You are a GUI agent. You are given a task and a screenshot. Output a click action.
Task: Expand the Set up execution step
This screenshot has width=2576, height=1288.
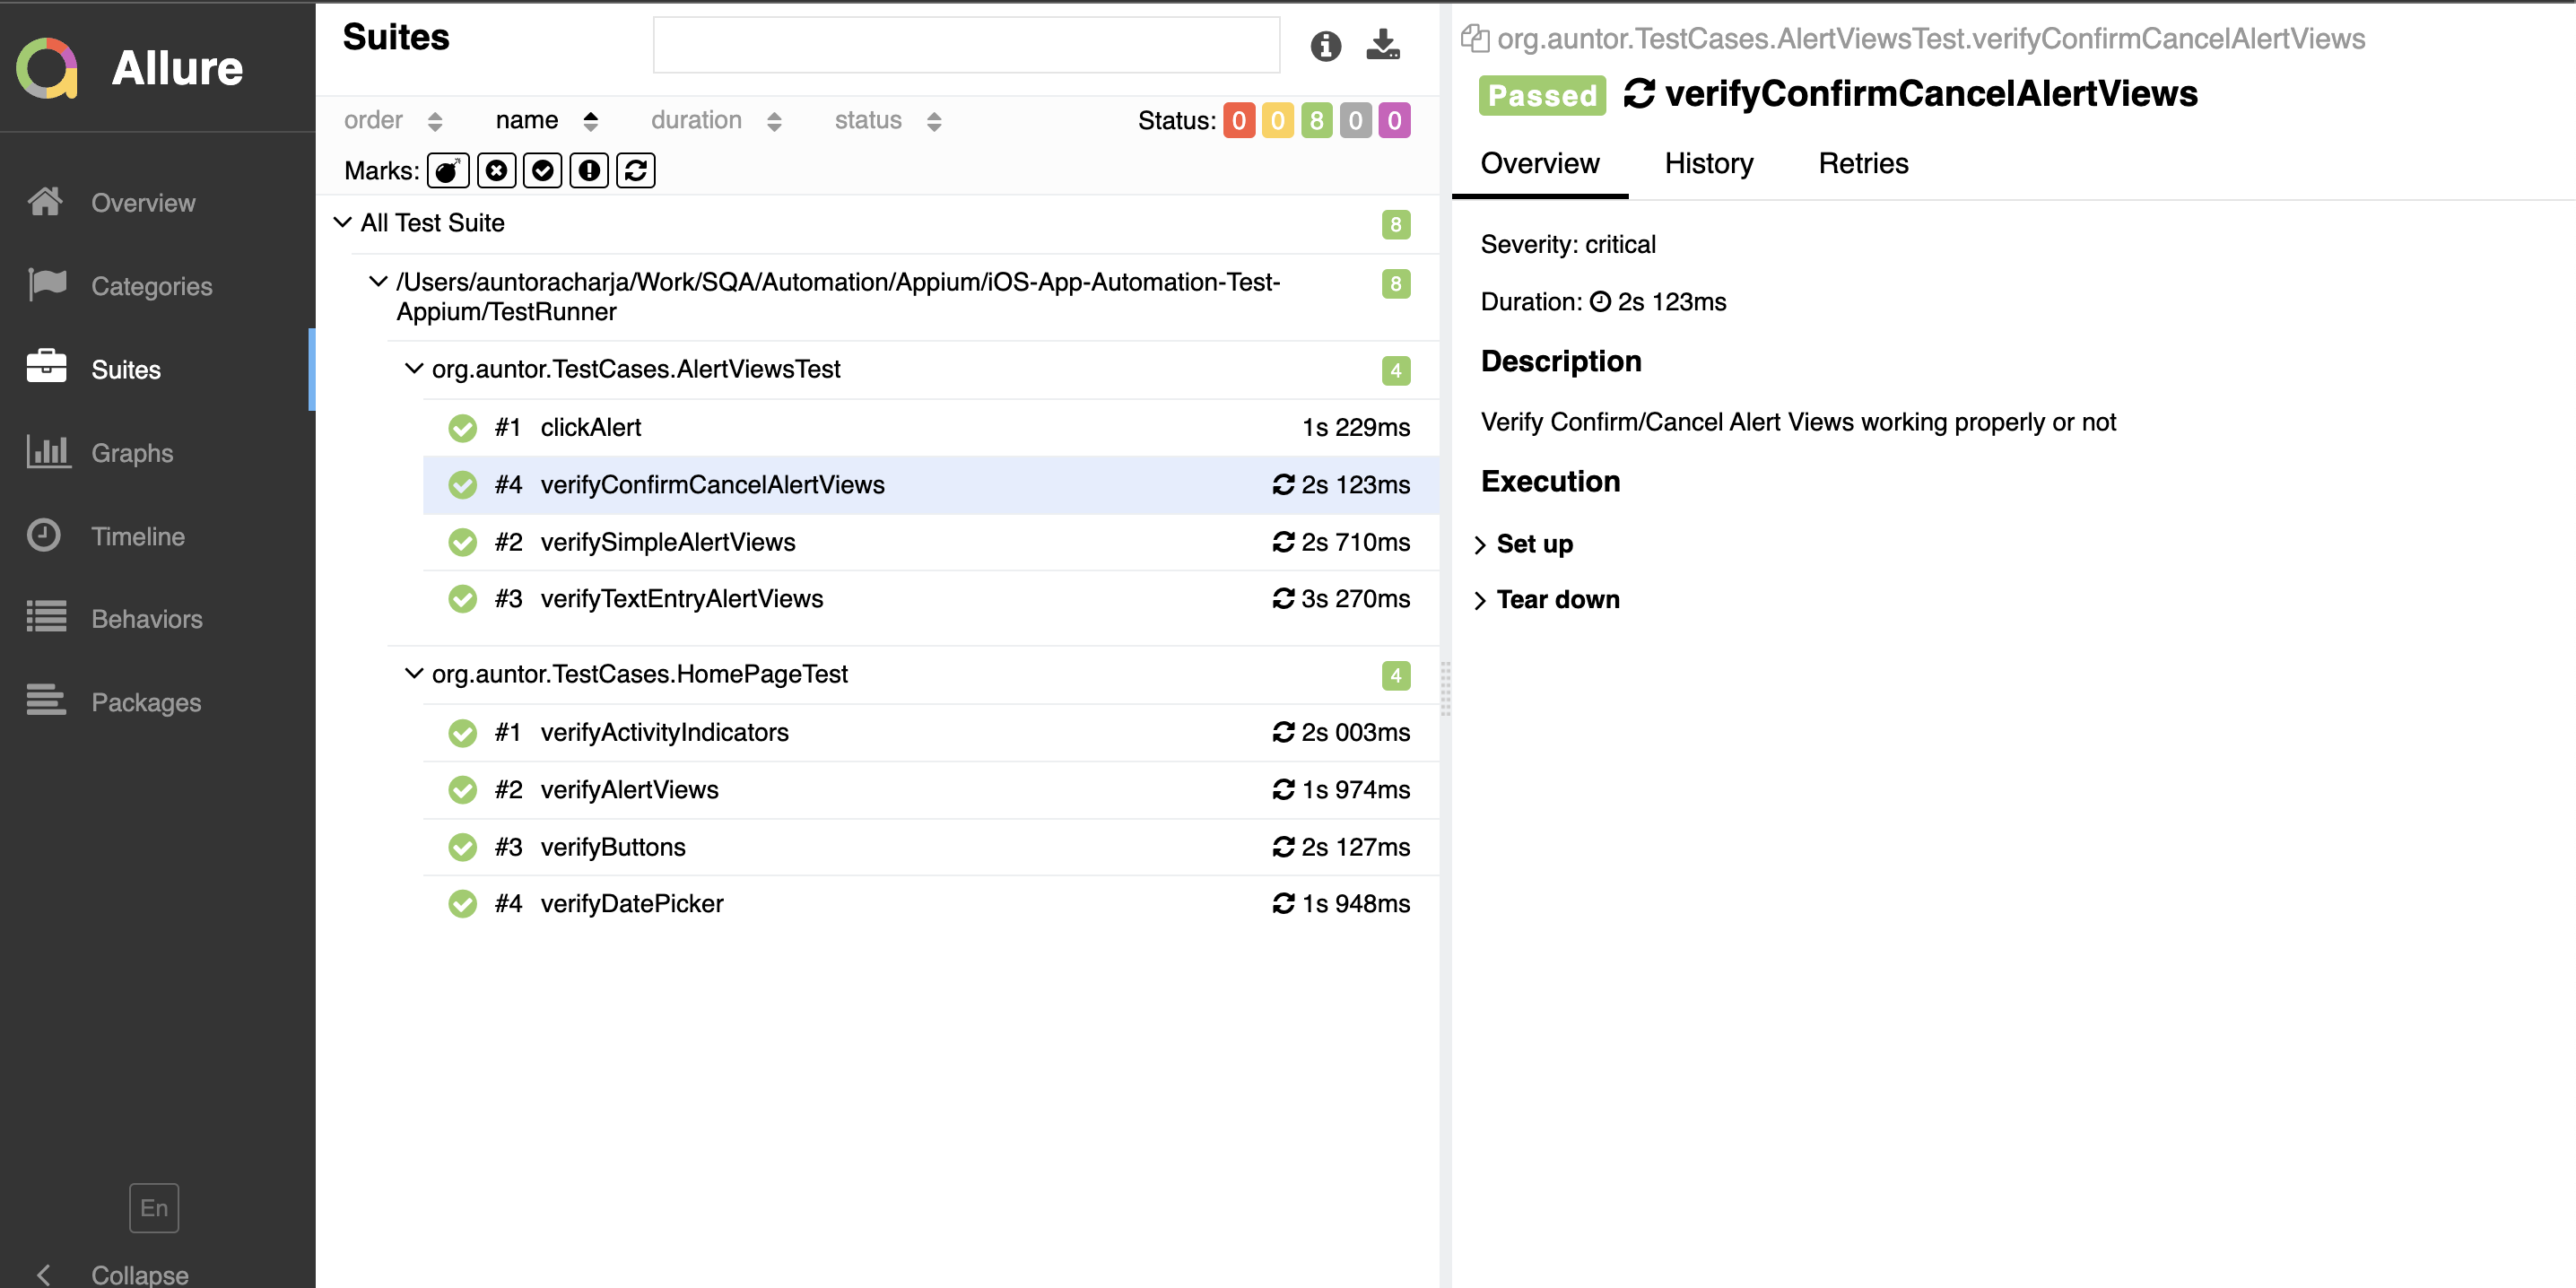point(1524,544)
